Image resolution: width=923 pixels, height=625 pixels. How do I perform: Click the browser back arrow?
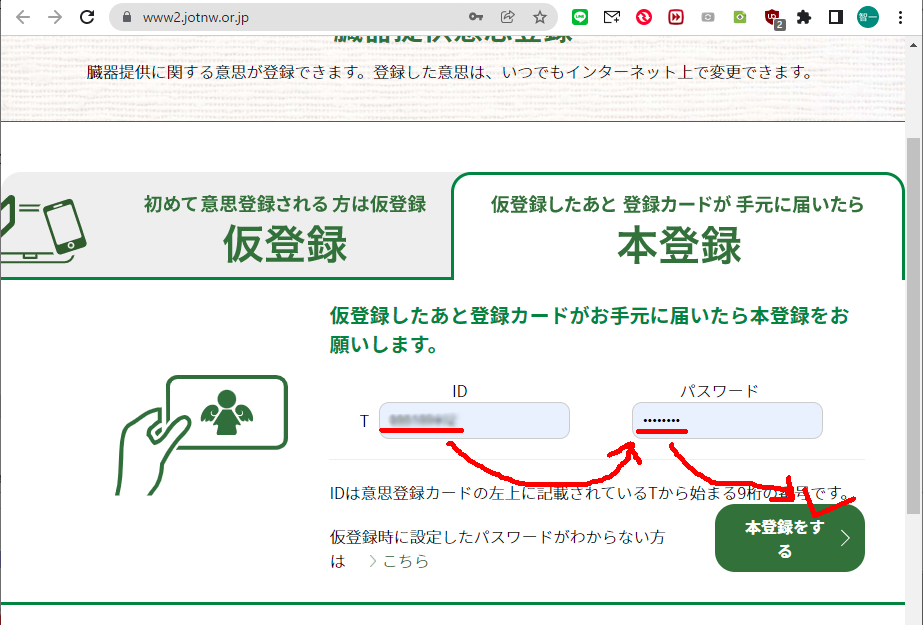[23, 17]
